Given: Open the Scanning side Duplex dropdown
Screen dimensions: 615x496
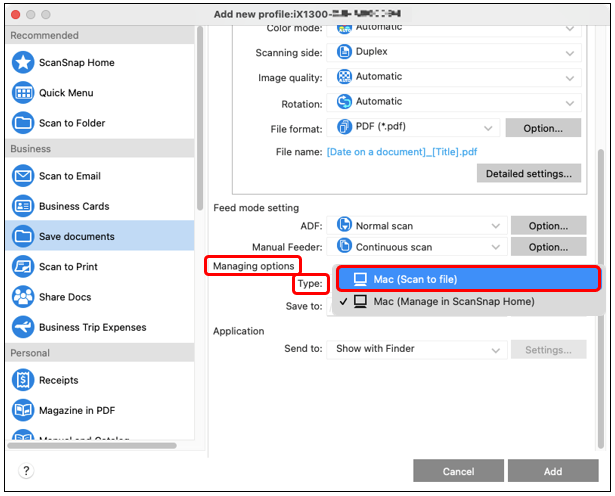Looking at the screenshot, I should click(x=454, y=52).
